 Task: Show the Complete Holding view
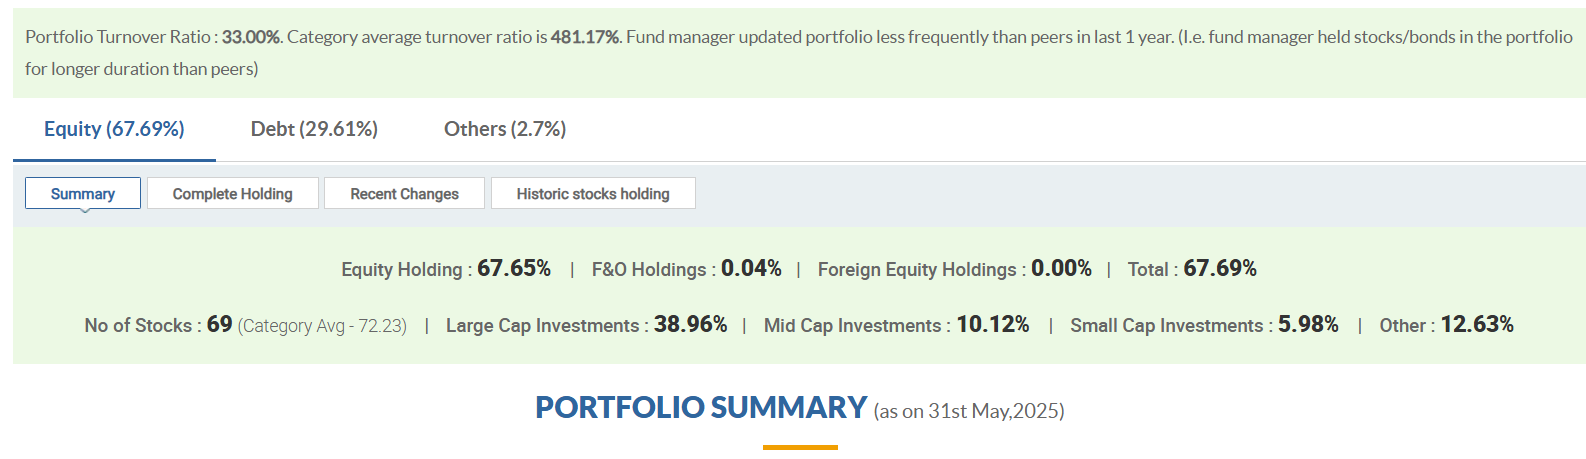(x=233, y=193)
